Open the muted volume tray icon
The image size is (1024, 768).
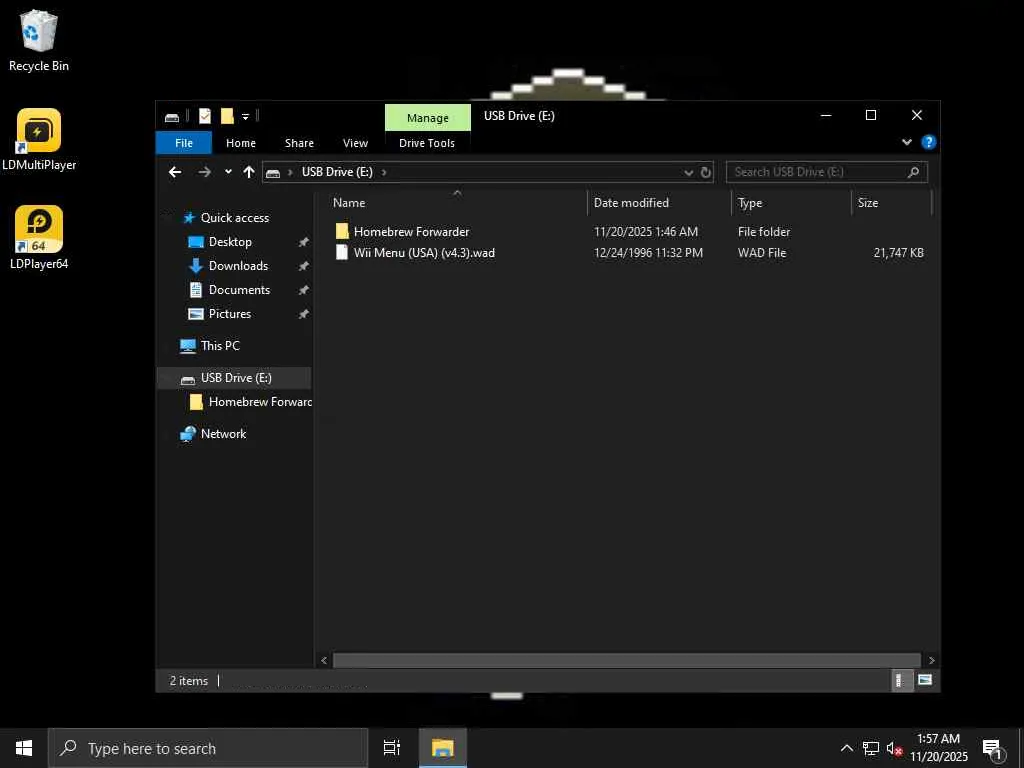895,749
